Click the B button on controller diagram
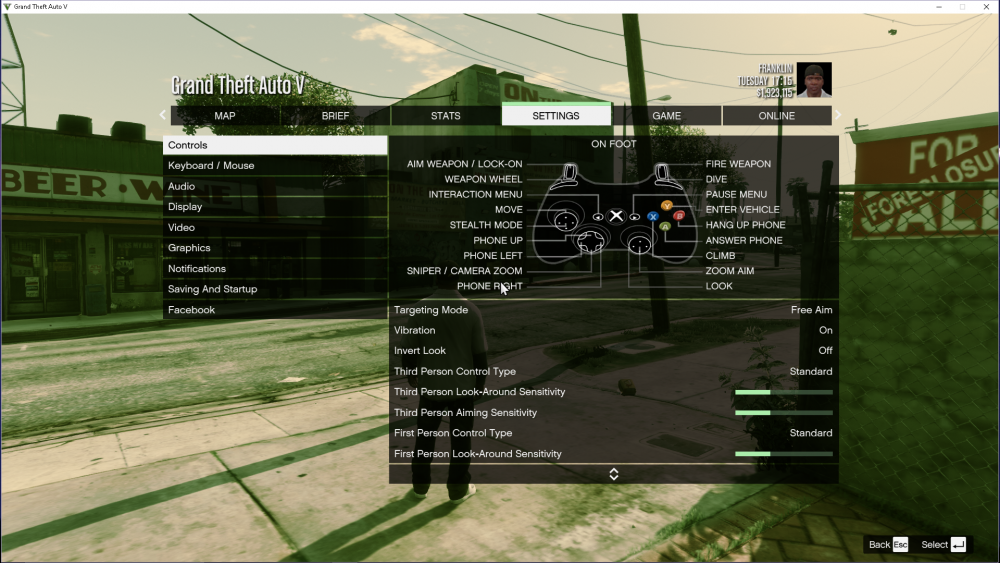 click(679, 216)
